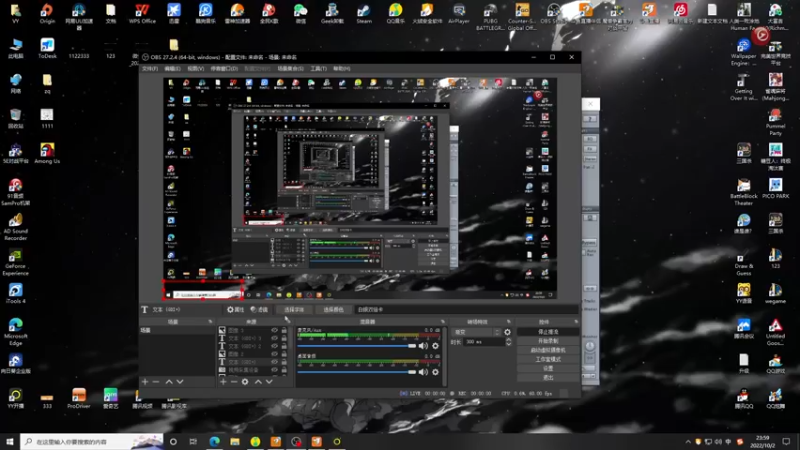Move the source up with the Sources panel arrow
The width and height of the screenshot is (800, 450).
(258, 382)
